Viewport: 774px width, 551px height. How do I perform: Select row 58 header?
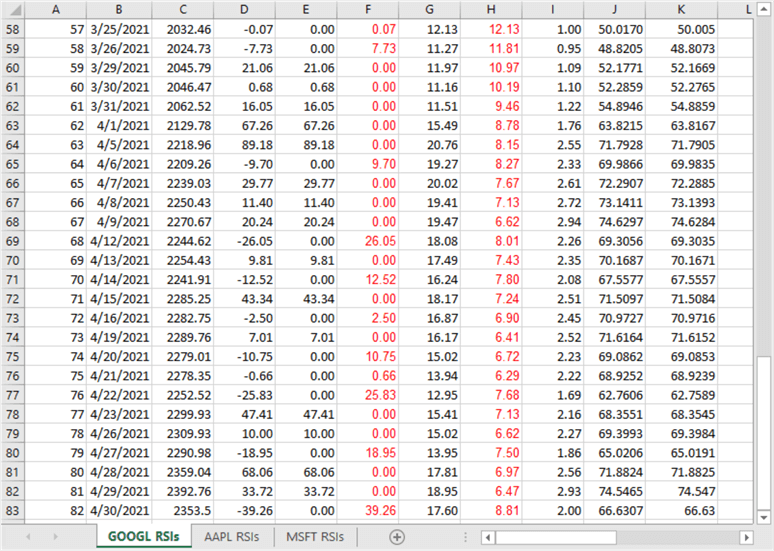point(12,29)
